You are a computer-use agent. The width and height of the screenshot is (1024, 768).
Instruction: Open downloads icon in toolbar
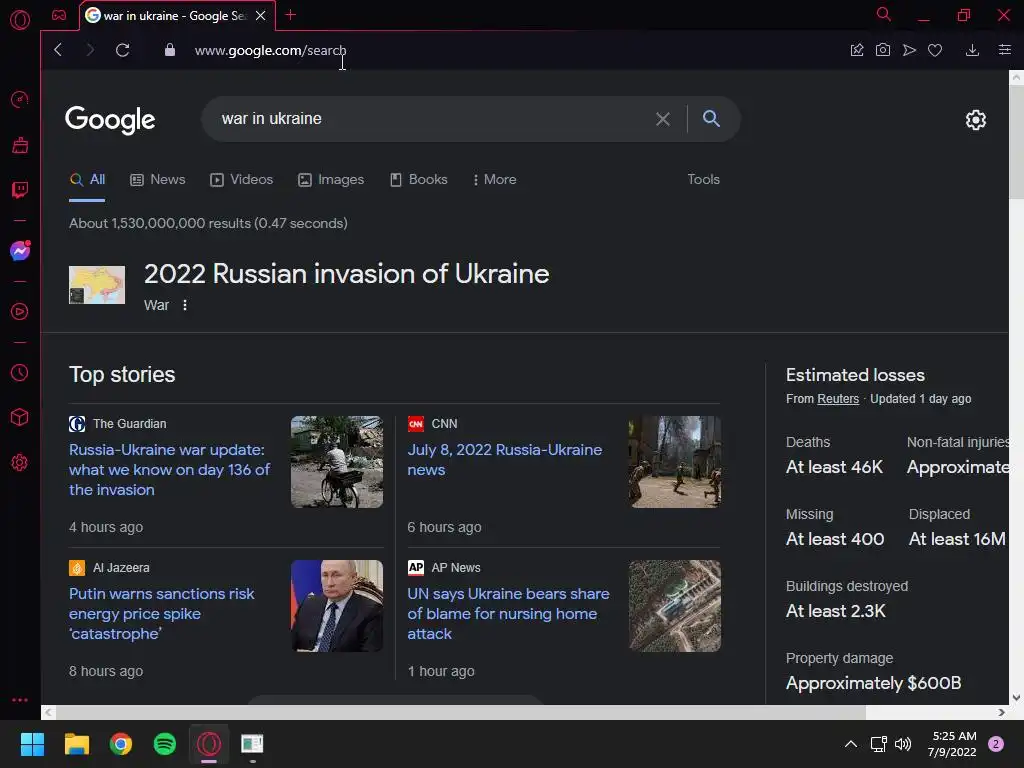pos(972,50)
